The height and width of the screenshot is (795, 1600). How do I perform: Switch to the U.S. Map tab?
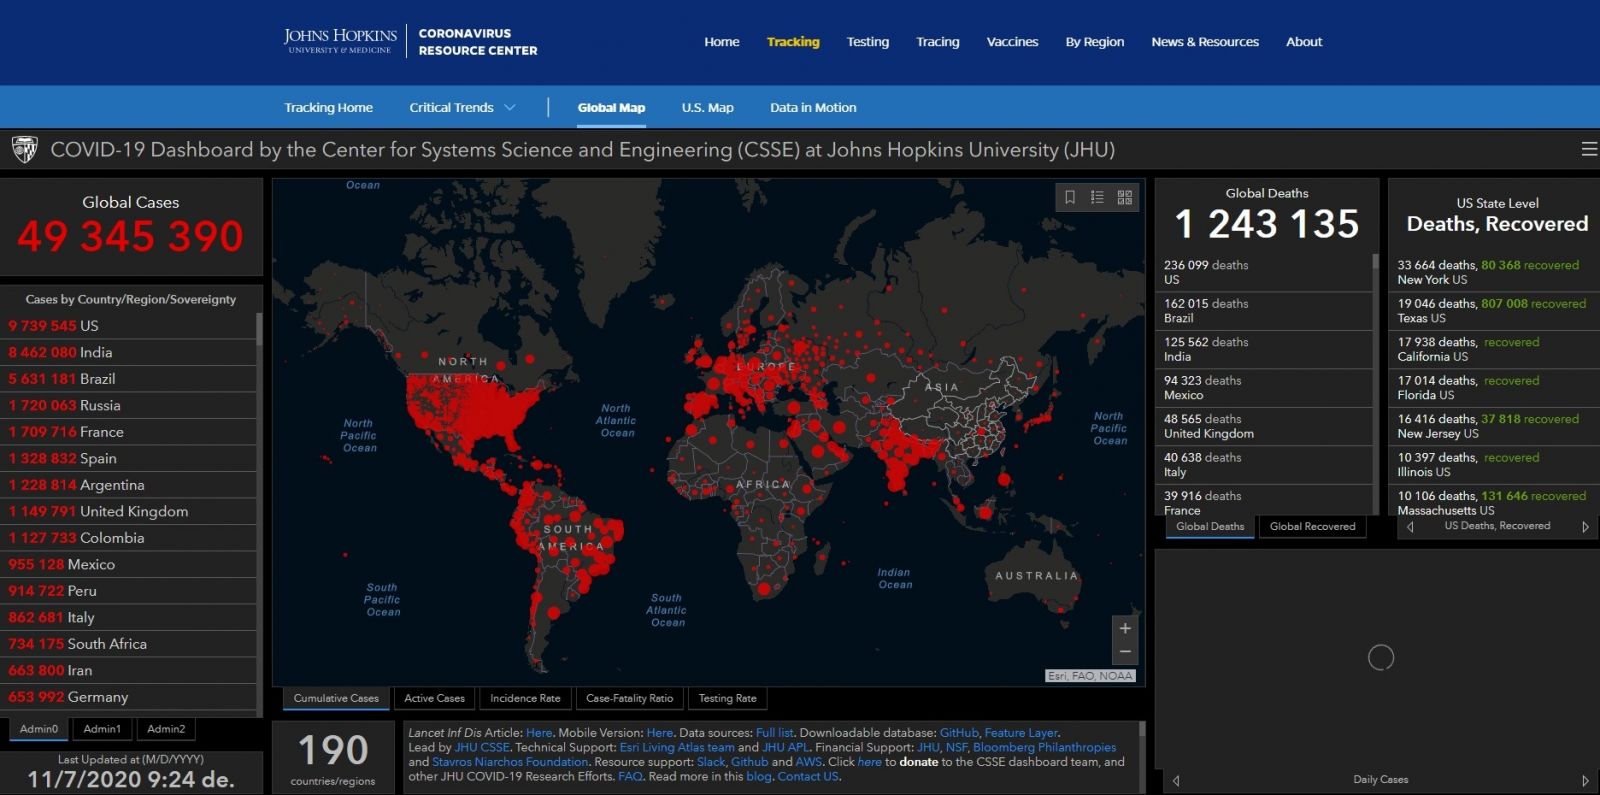coord(707,108)
